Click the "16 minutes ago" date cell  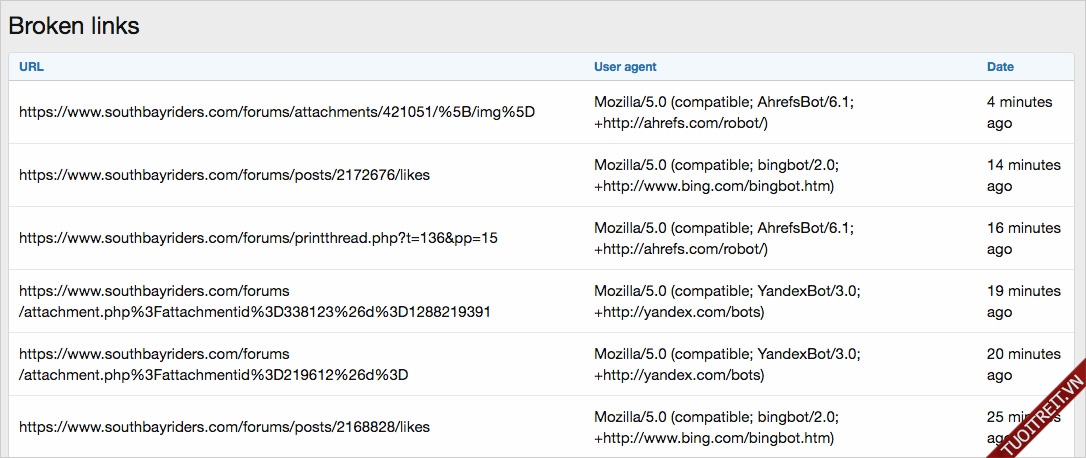click(x=1023, y=238)
